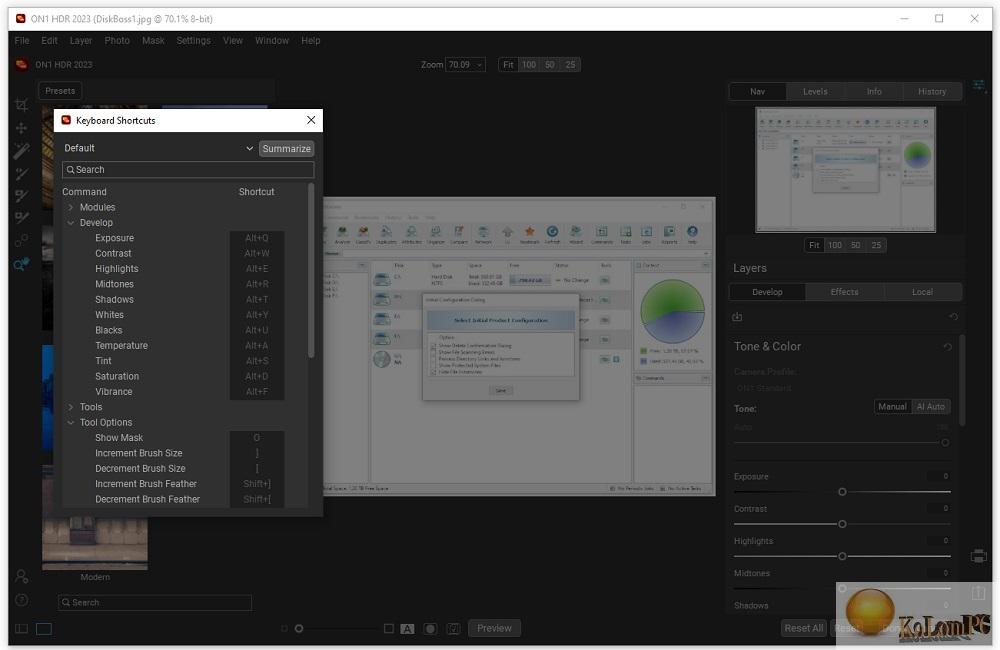Viewport: 1000px width, 650px height.
Task: Select the magic wand brush tool icon
Action: coord(21,151)
